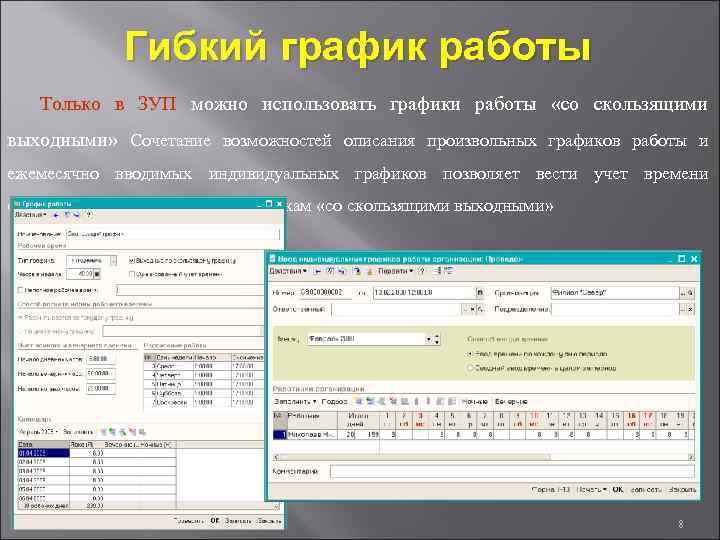Image resolution: width=720 pixels, height=540 pixels.
Task: Click Наименование field in График работы
Action: tap(173, 234)
